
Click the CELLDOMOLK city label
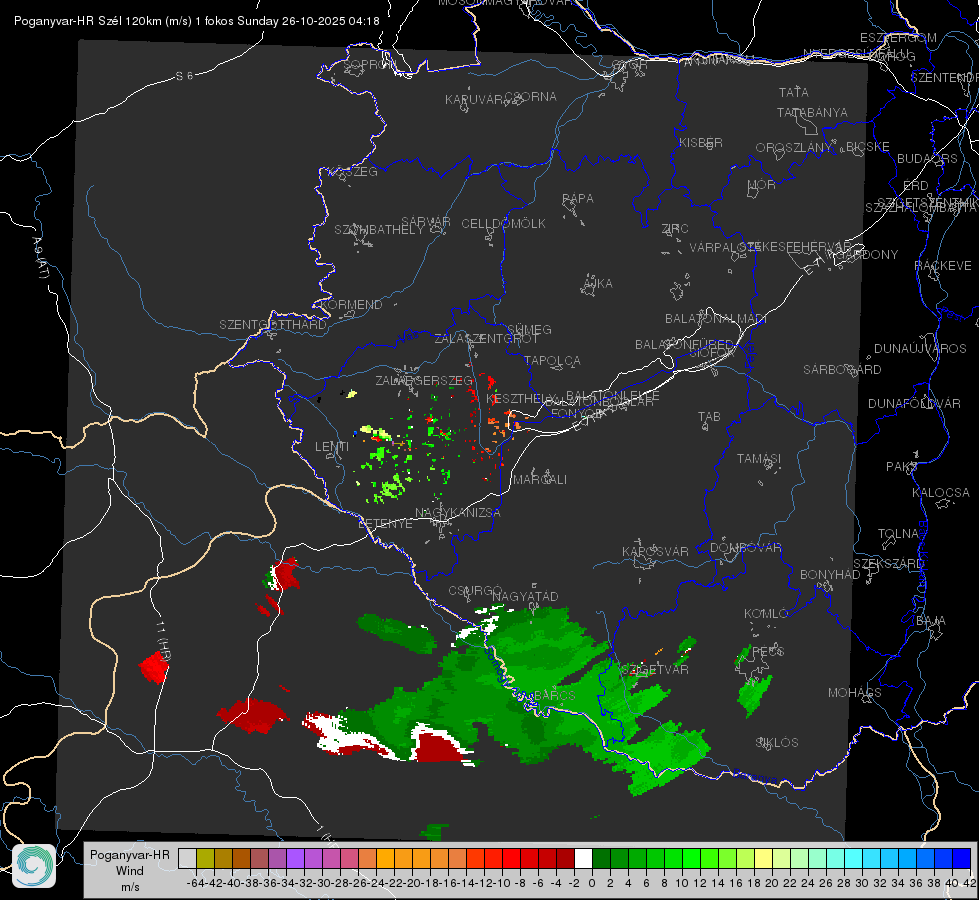click(504, 224)
